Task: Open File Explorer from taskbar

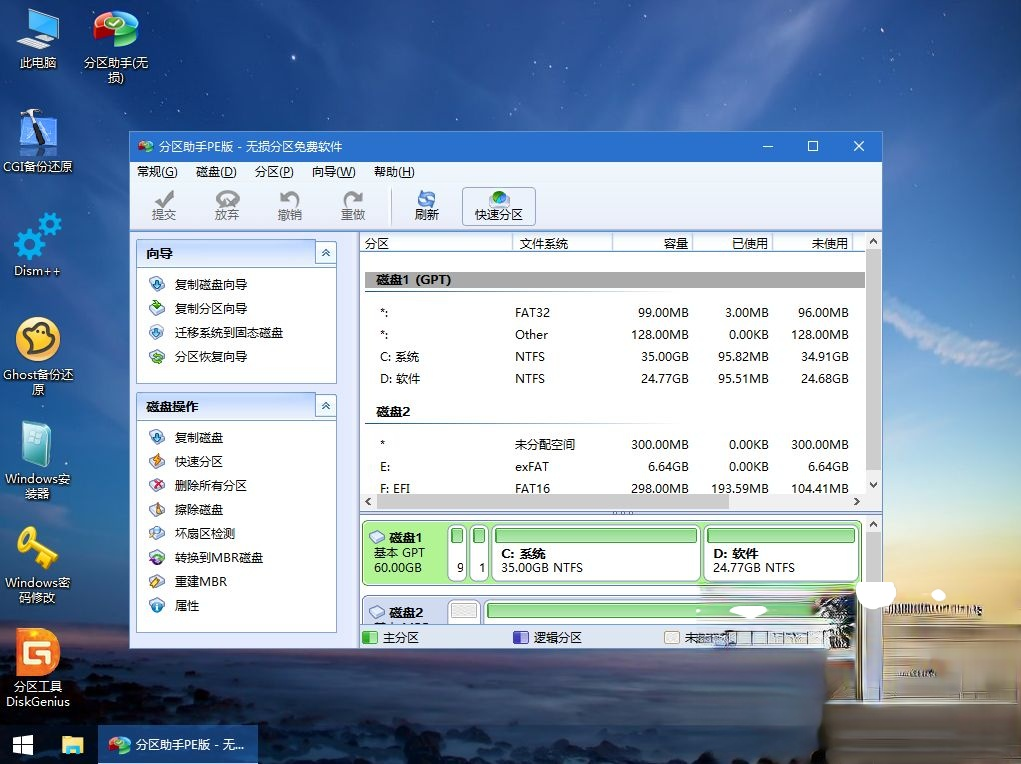Action: 72,744
